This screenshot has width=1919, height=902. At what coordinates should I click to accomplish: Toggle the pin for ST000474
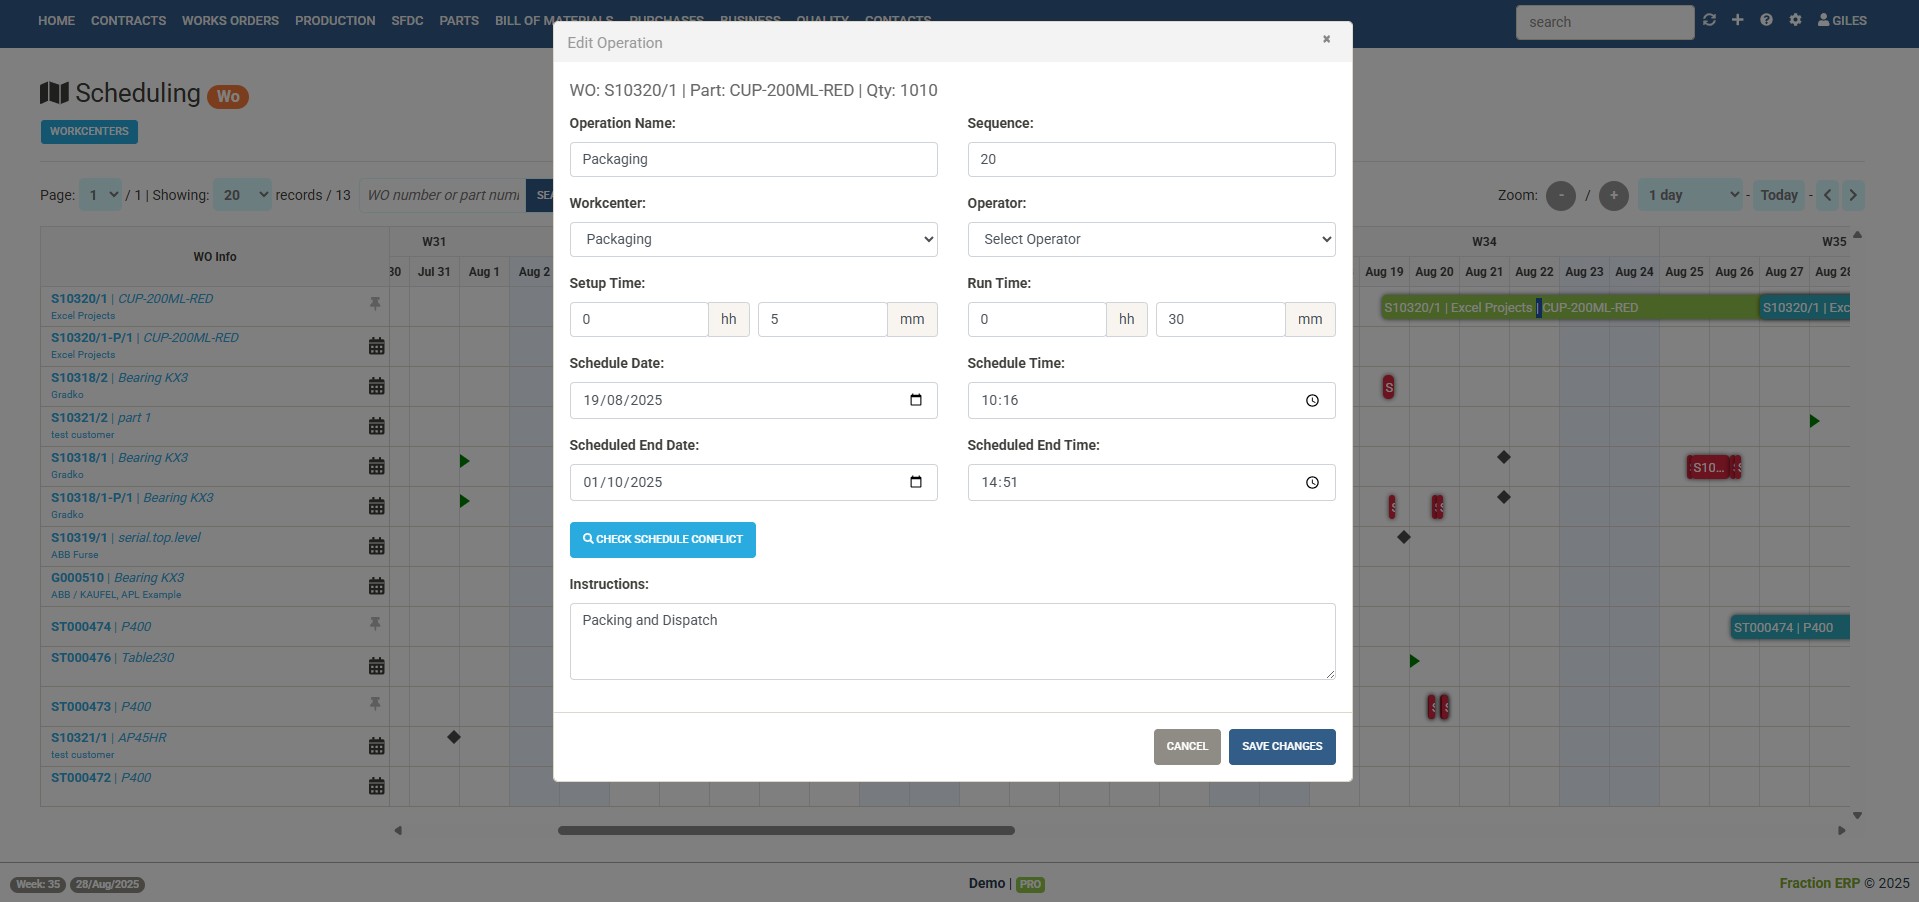pyautogui.click(x=375, y=624)
